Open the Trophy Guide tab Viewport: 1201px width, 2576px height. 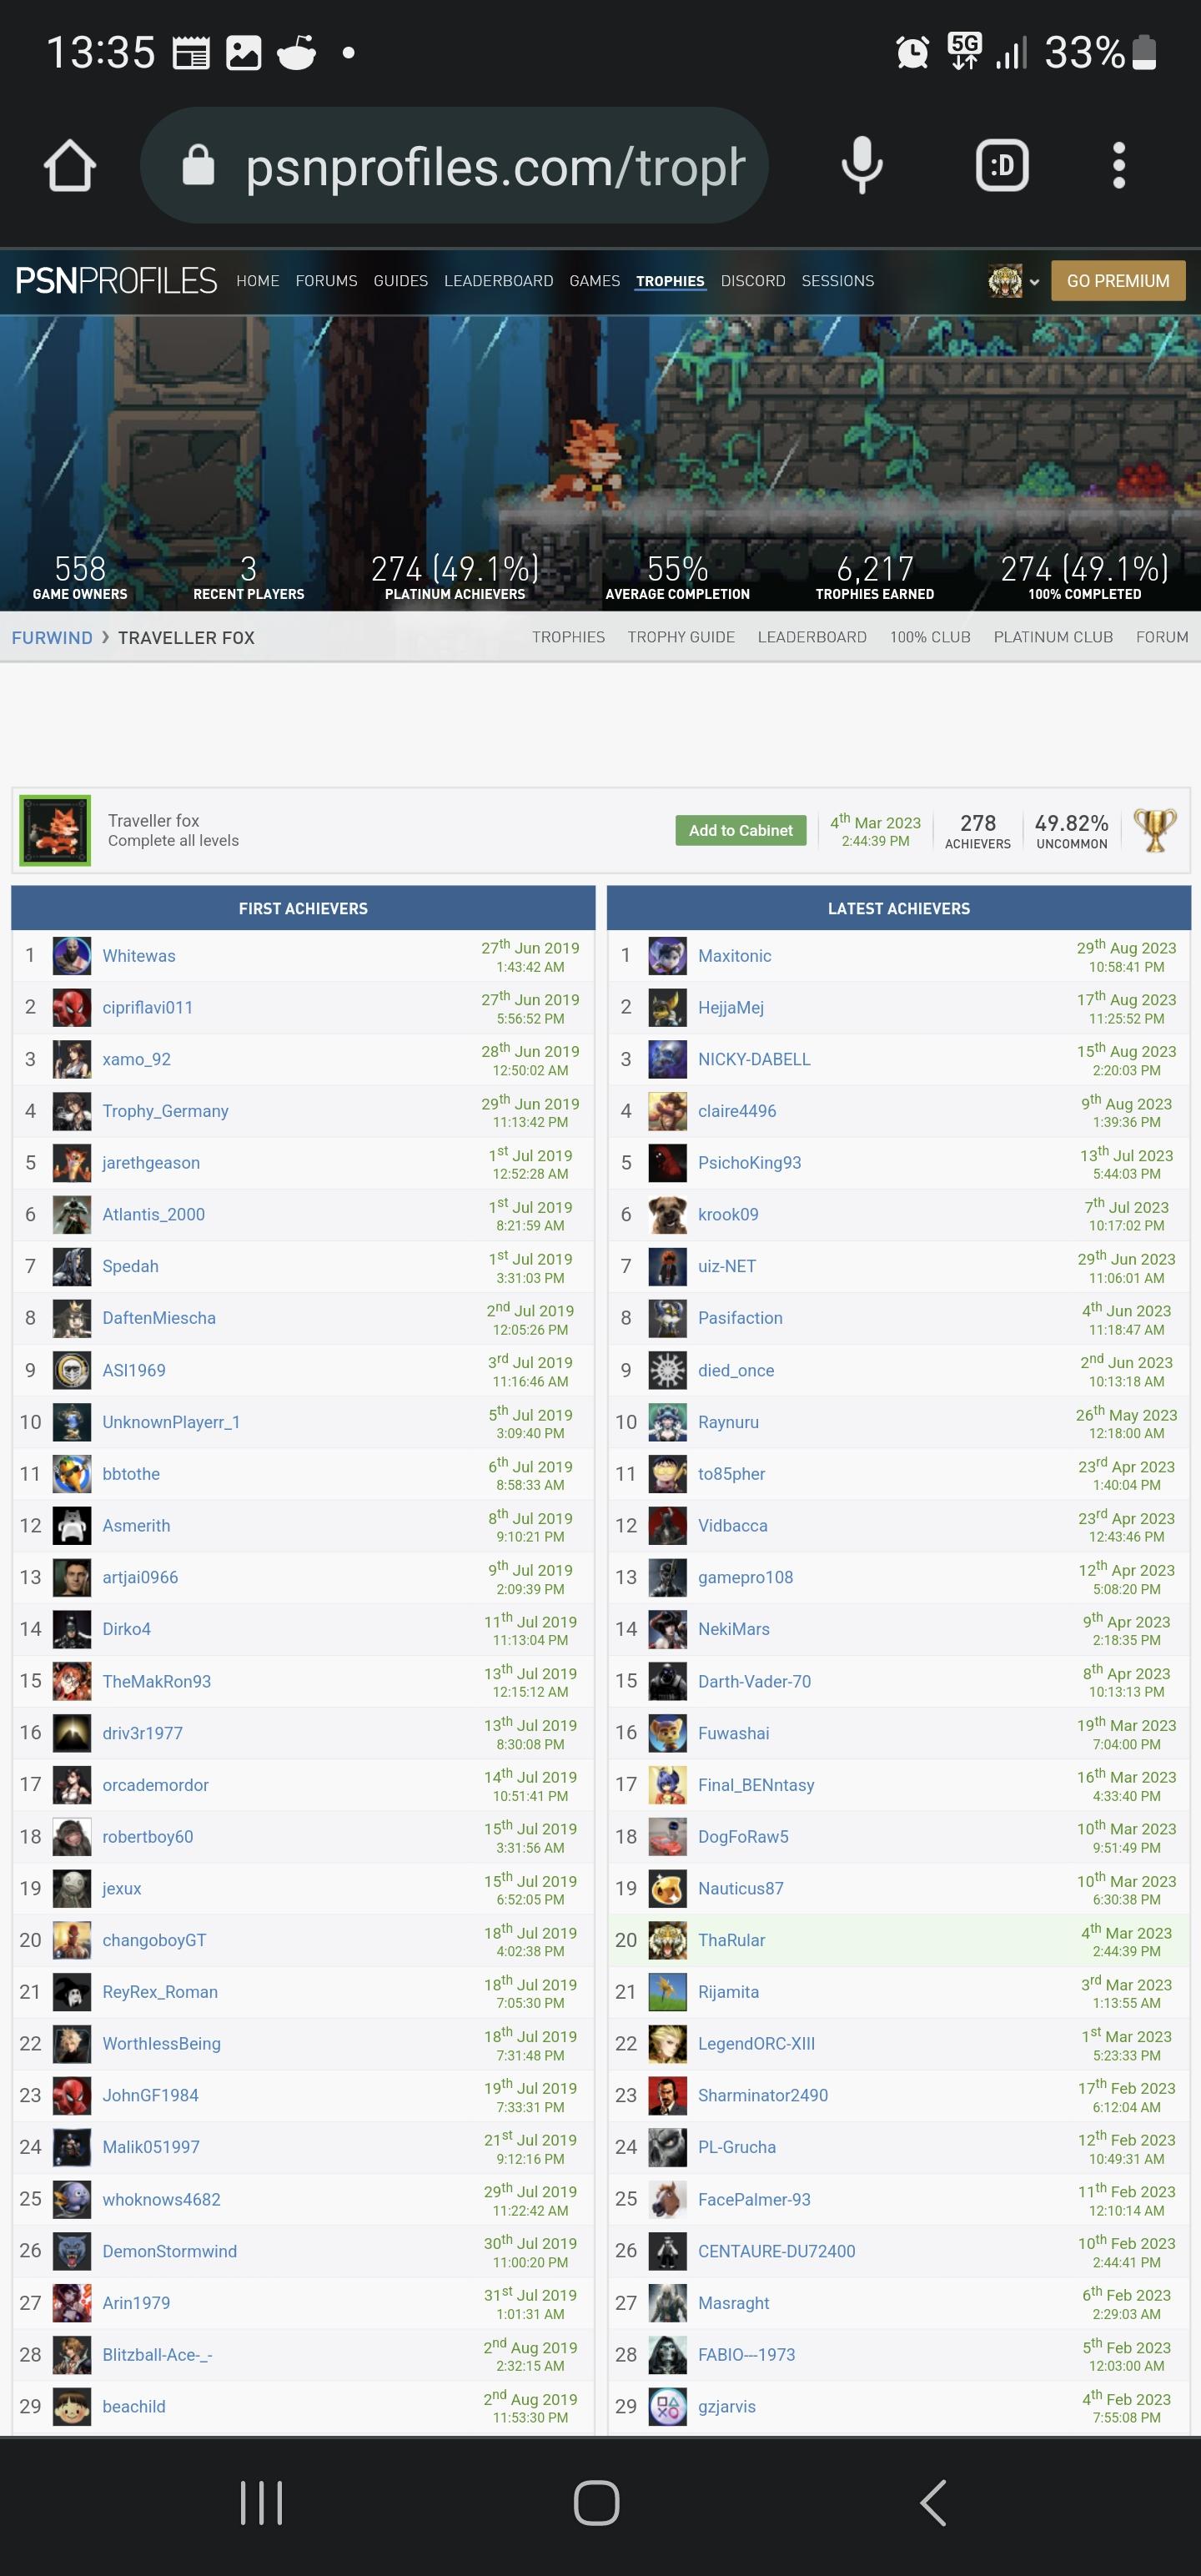click(680, 637)
